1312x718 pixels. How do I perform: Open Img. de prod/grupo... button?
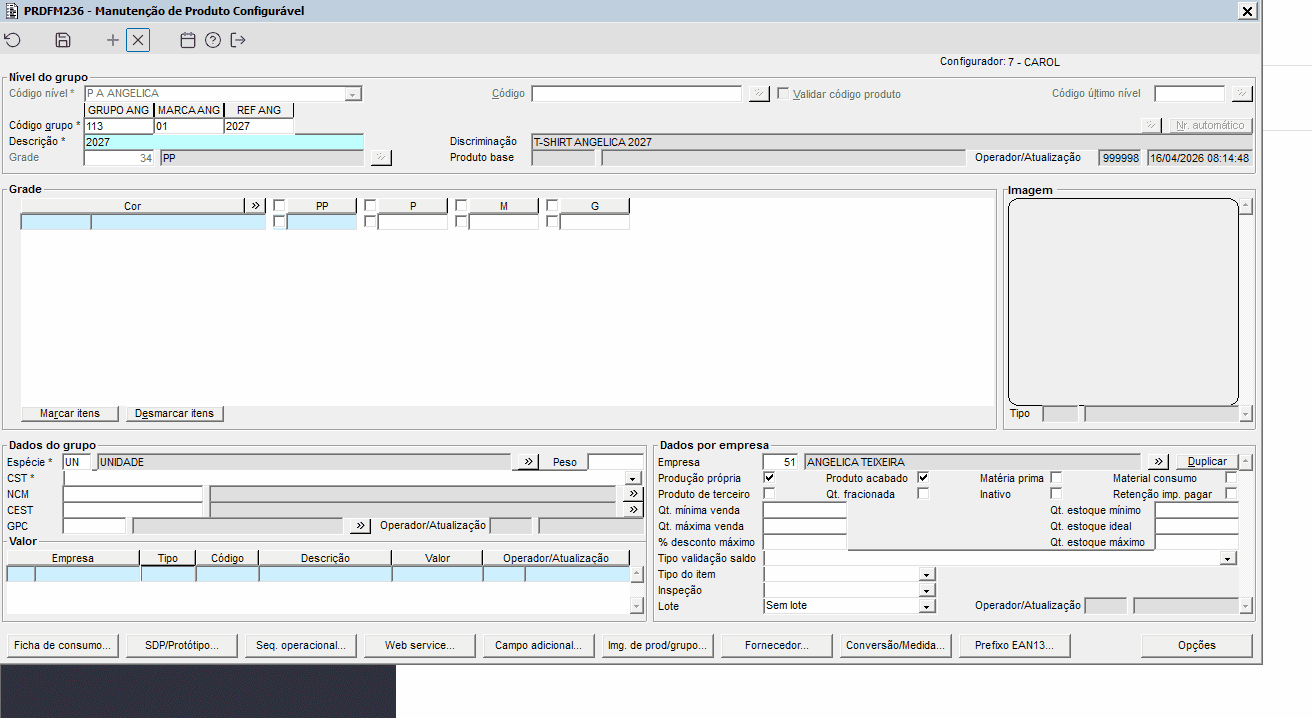pyautogui.click(x=658, y=646)
